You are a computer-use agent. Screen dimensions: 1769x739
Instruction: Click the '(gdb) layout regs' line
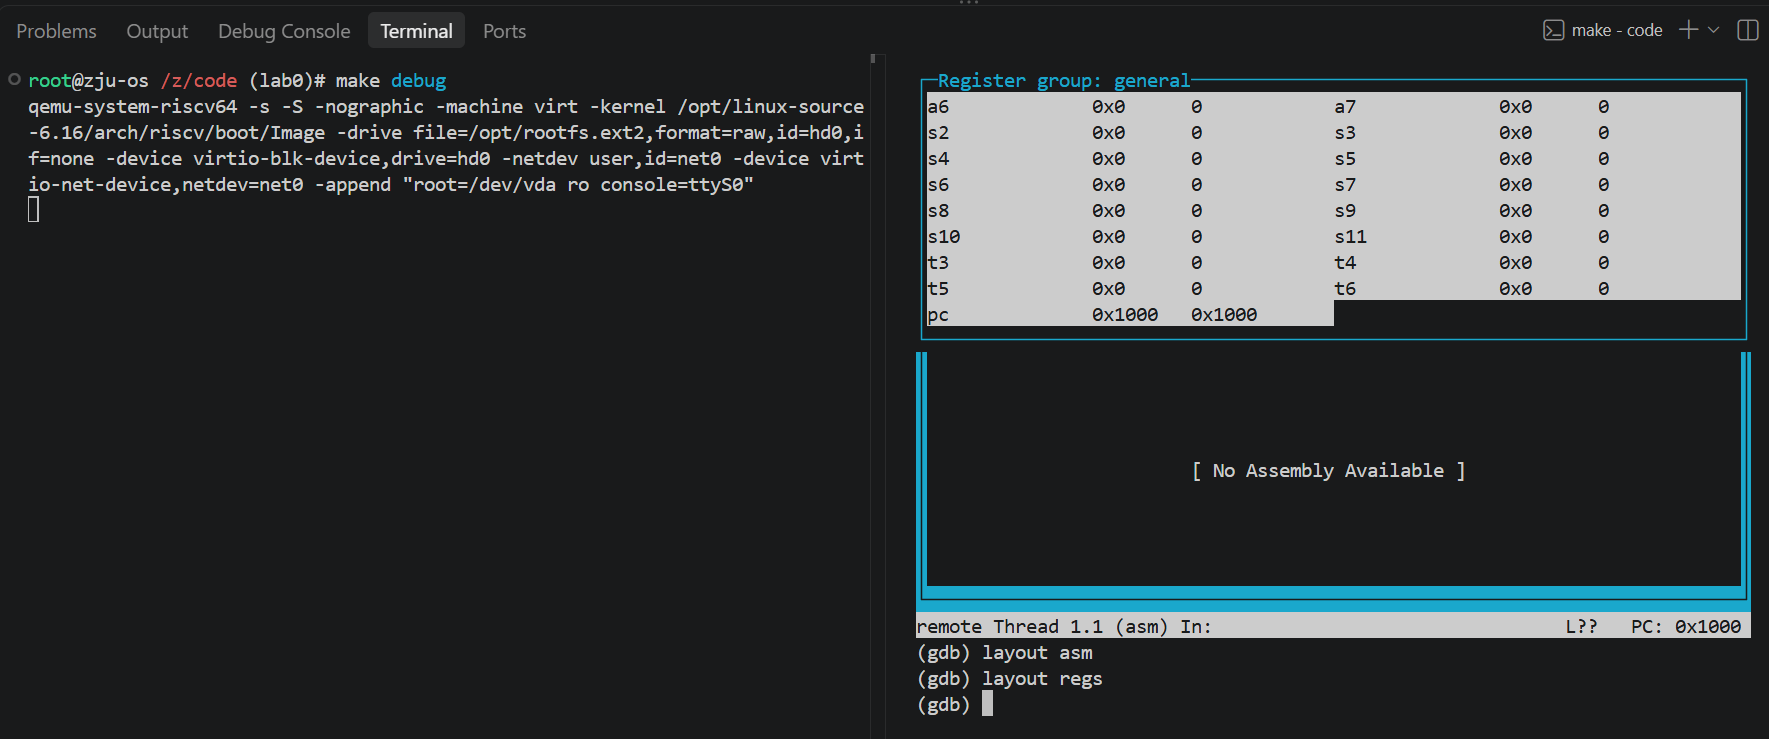click(x=1009, y=679)
